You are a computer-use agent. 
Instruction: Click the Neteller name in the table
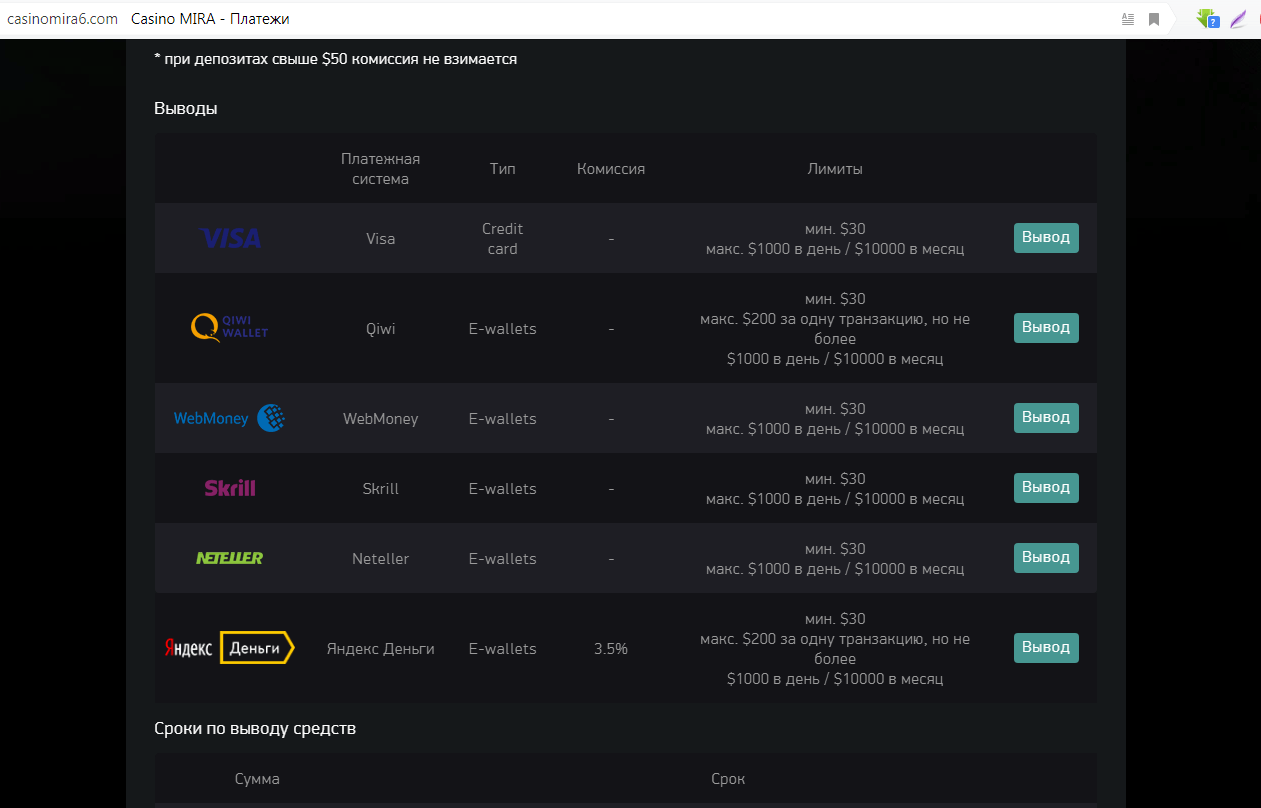click(381, 559)
